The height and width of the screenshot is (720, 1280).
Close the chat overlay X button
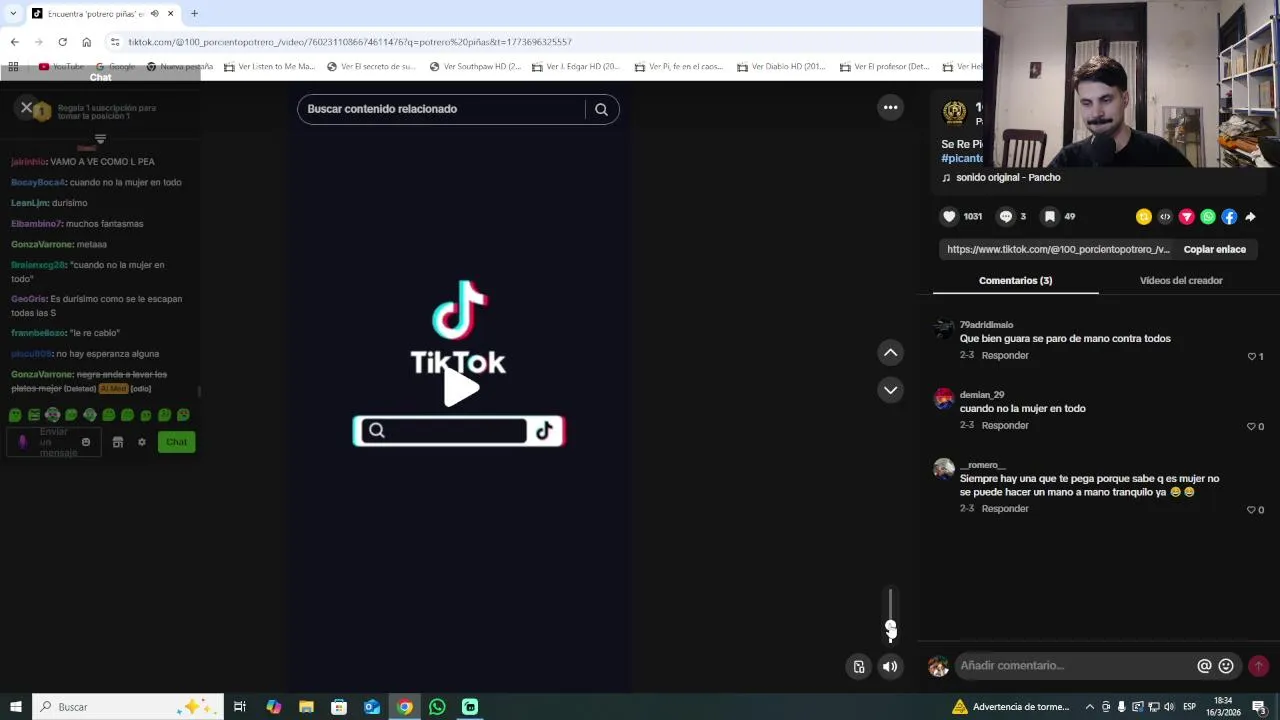(x=27, y=107)
